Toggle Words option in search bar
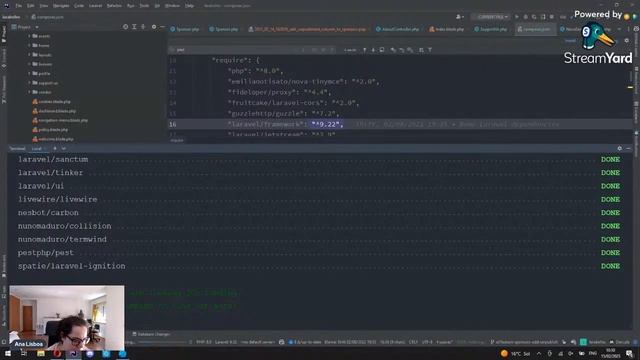 [323, 50]
